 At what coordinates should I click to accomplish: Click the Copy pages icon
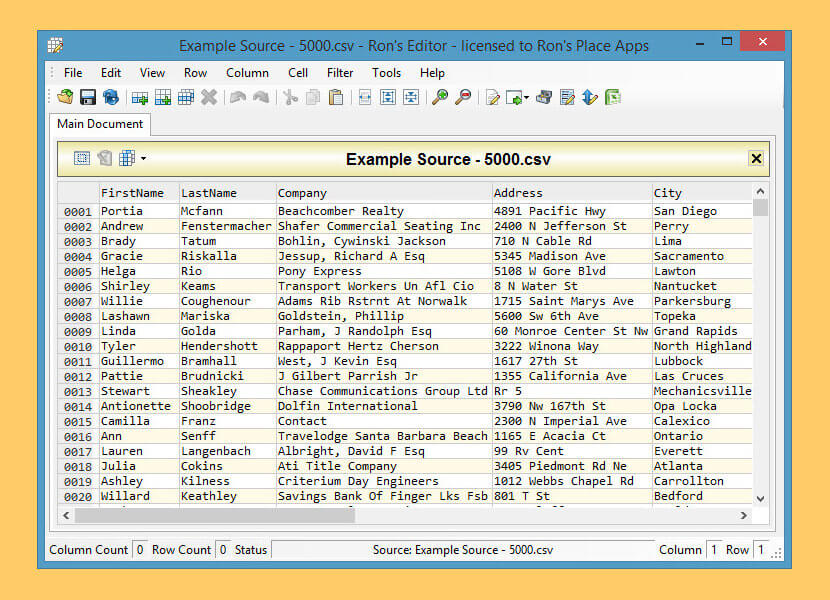tap(313, 97)
